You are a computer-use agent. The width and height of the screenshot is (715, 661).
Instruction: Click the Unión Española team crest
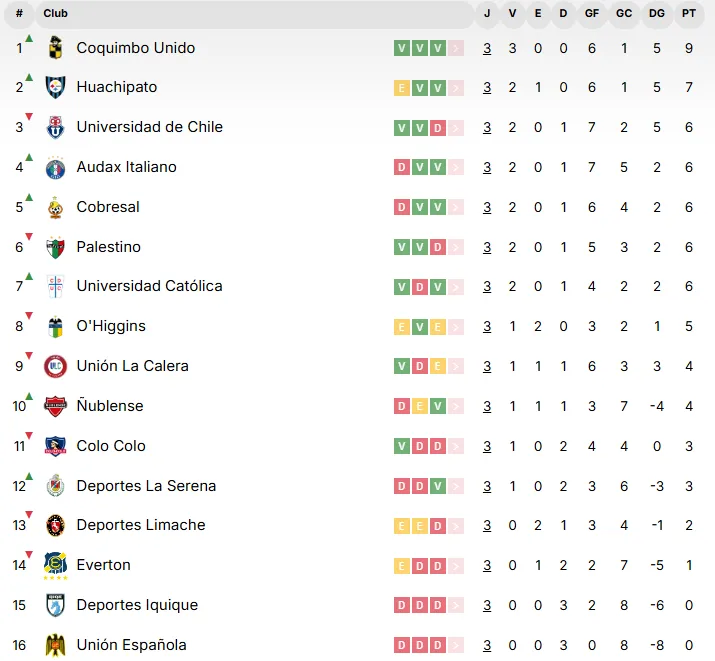56,645
